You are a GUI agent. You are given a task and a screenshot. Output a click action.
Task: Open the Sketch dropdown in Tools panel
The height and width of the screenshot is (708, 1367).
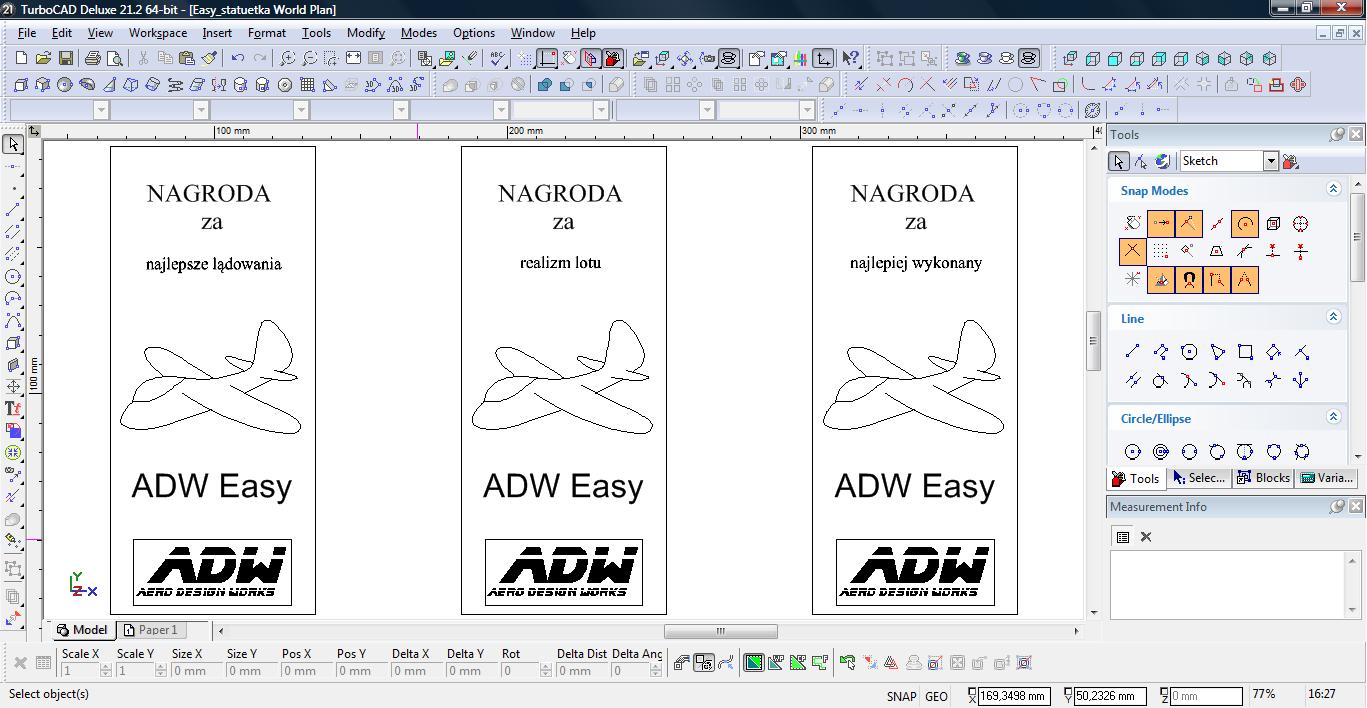(x=1270, y=161)
